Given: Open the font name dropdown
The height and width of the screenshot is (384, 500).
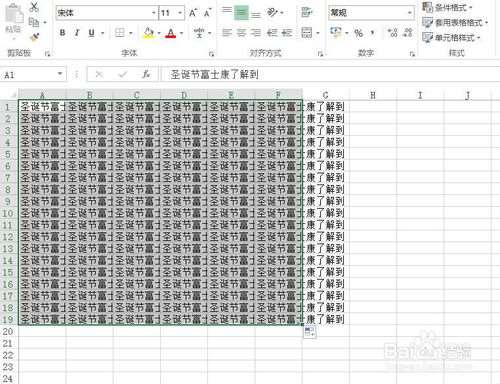Looking at the screenshot, I should 154,13.
